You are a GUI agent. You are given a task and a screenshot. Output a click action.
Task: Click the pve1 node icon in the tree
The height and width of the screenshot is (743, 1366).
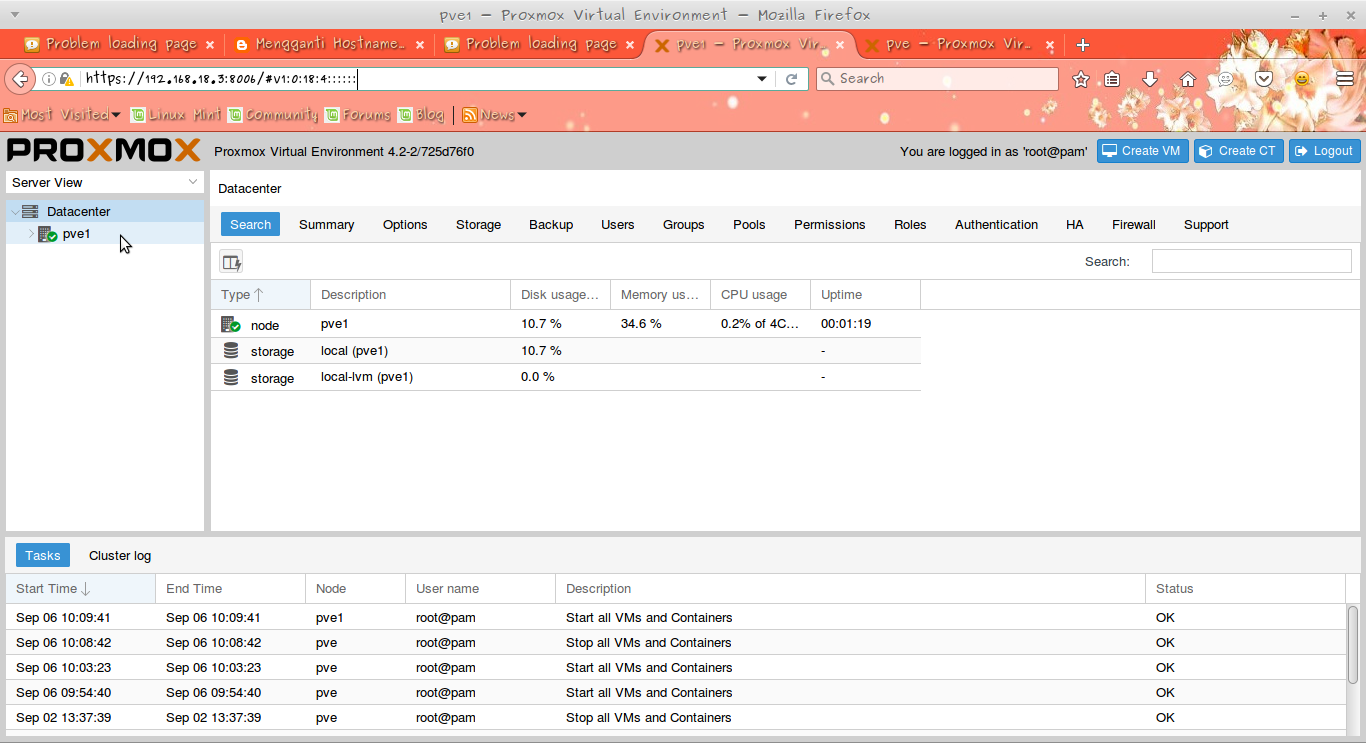47,235
